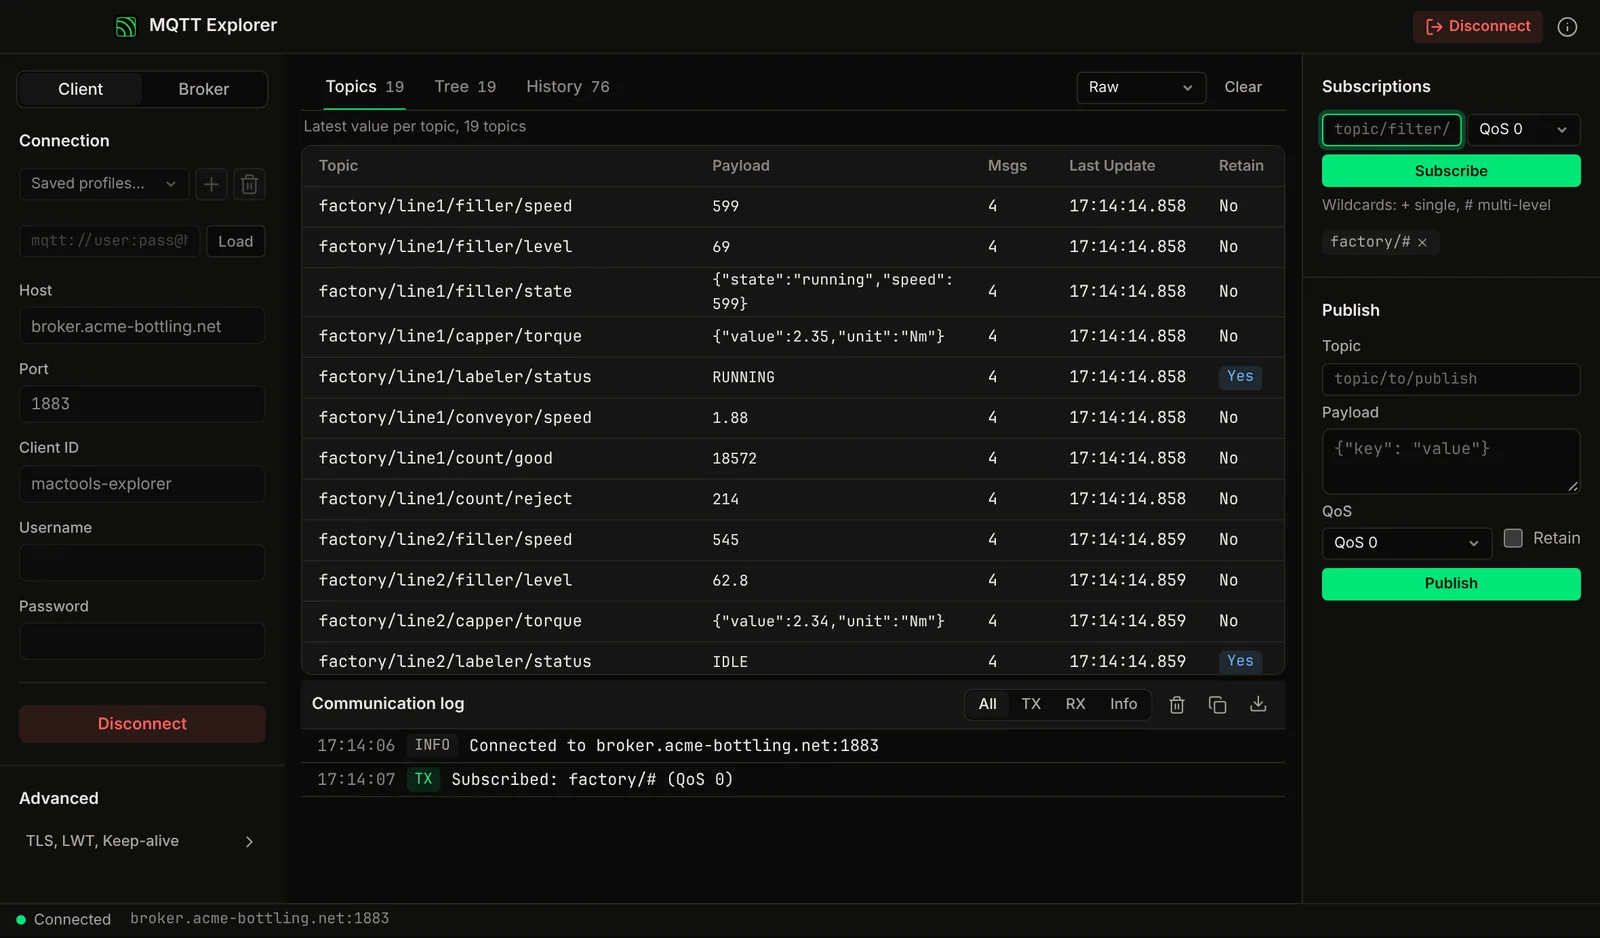The image size is (1600, 938).
Task: Select row factory/line1/filler/speed
Action: click(793, 206)
